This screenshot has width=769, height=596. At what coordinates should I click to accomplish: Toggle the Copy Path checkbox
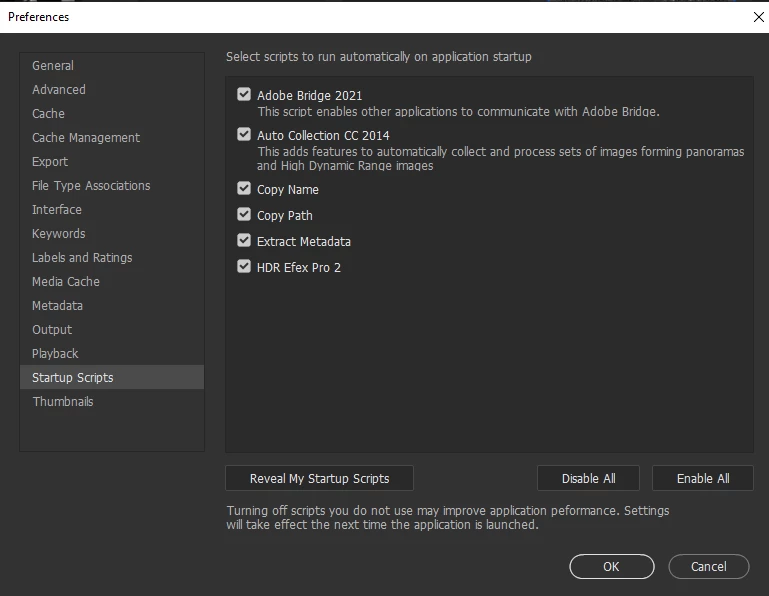click(x=244, y=214)
